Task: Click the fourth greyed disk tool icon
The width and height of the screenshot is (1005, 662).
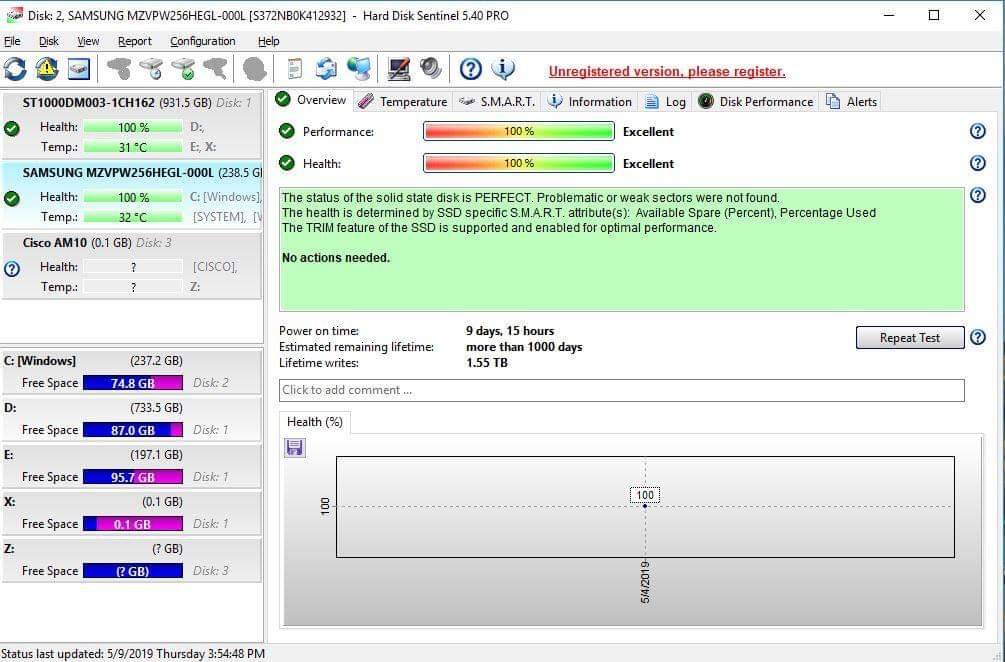Action: 215,69
